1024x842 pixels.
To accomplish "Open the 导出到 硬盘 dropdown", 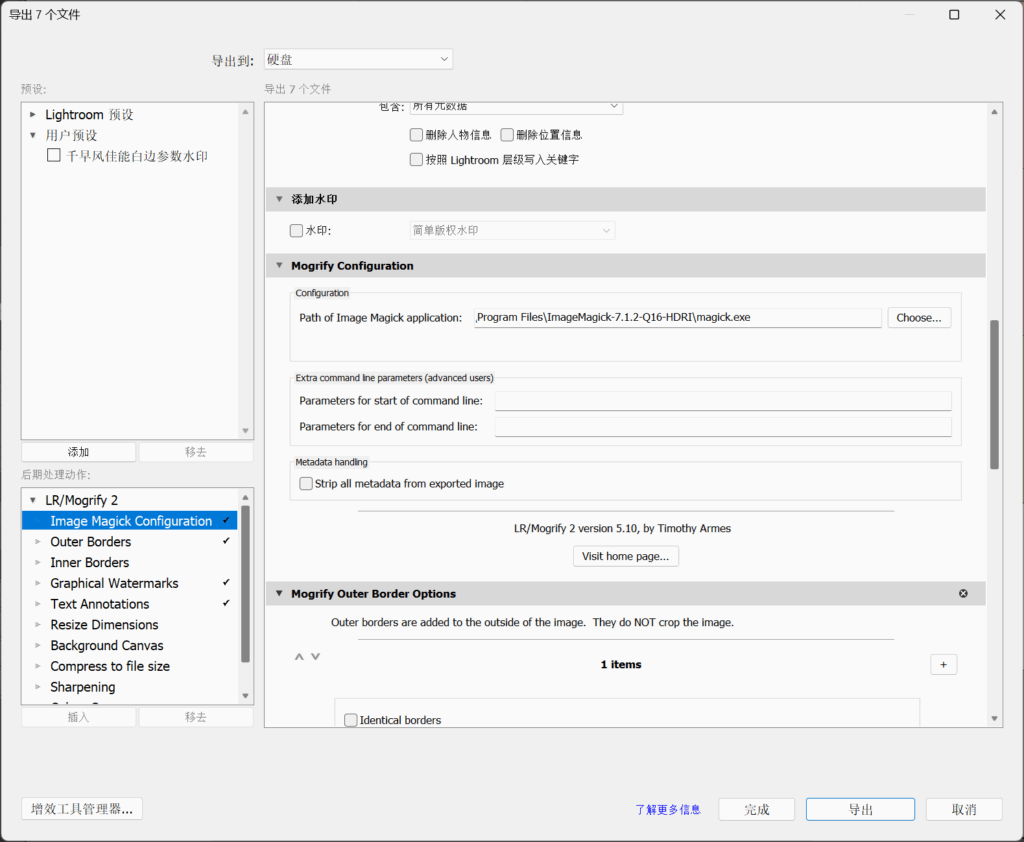I will click(358, 60).
